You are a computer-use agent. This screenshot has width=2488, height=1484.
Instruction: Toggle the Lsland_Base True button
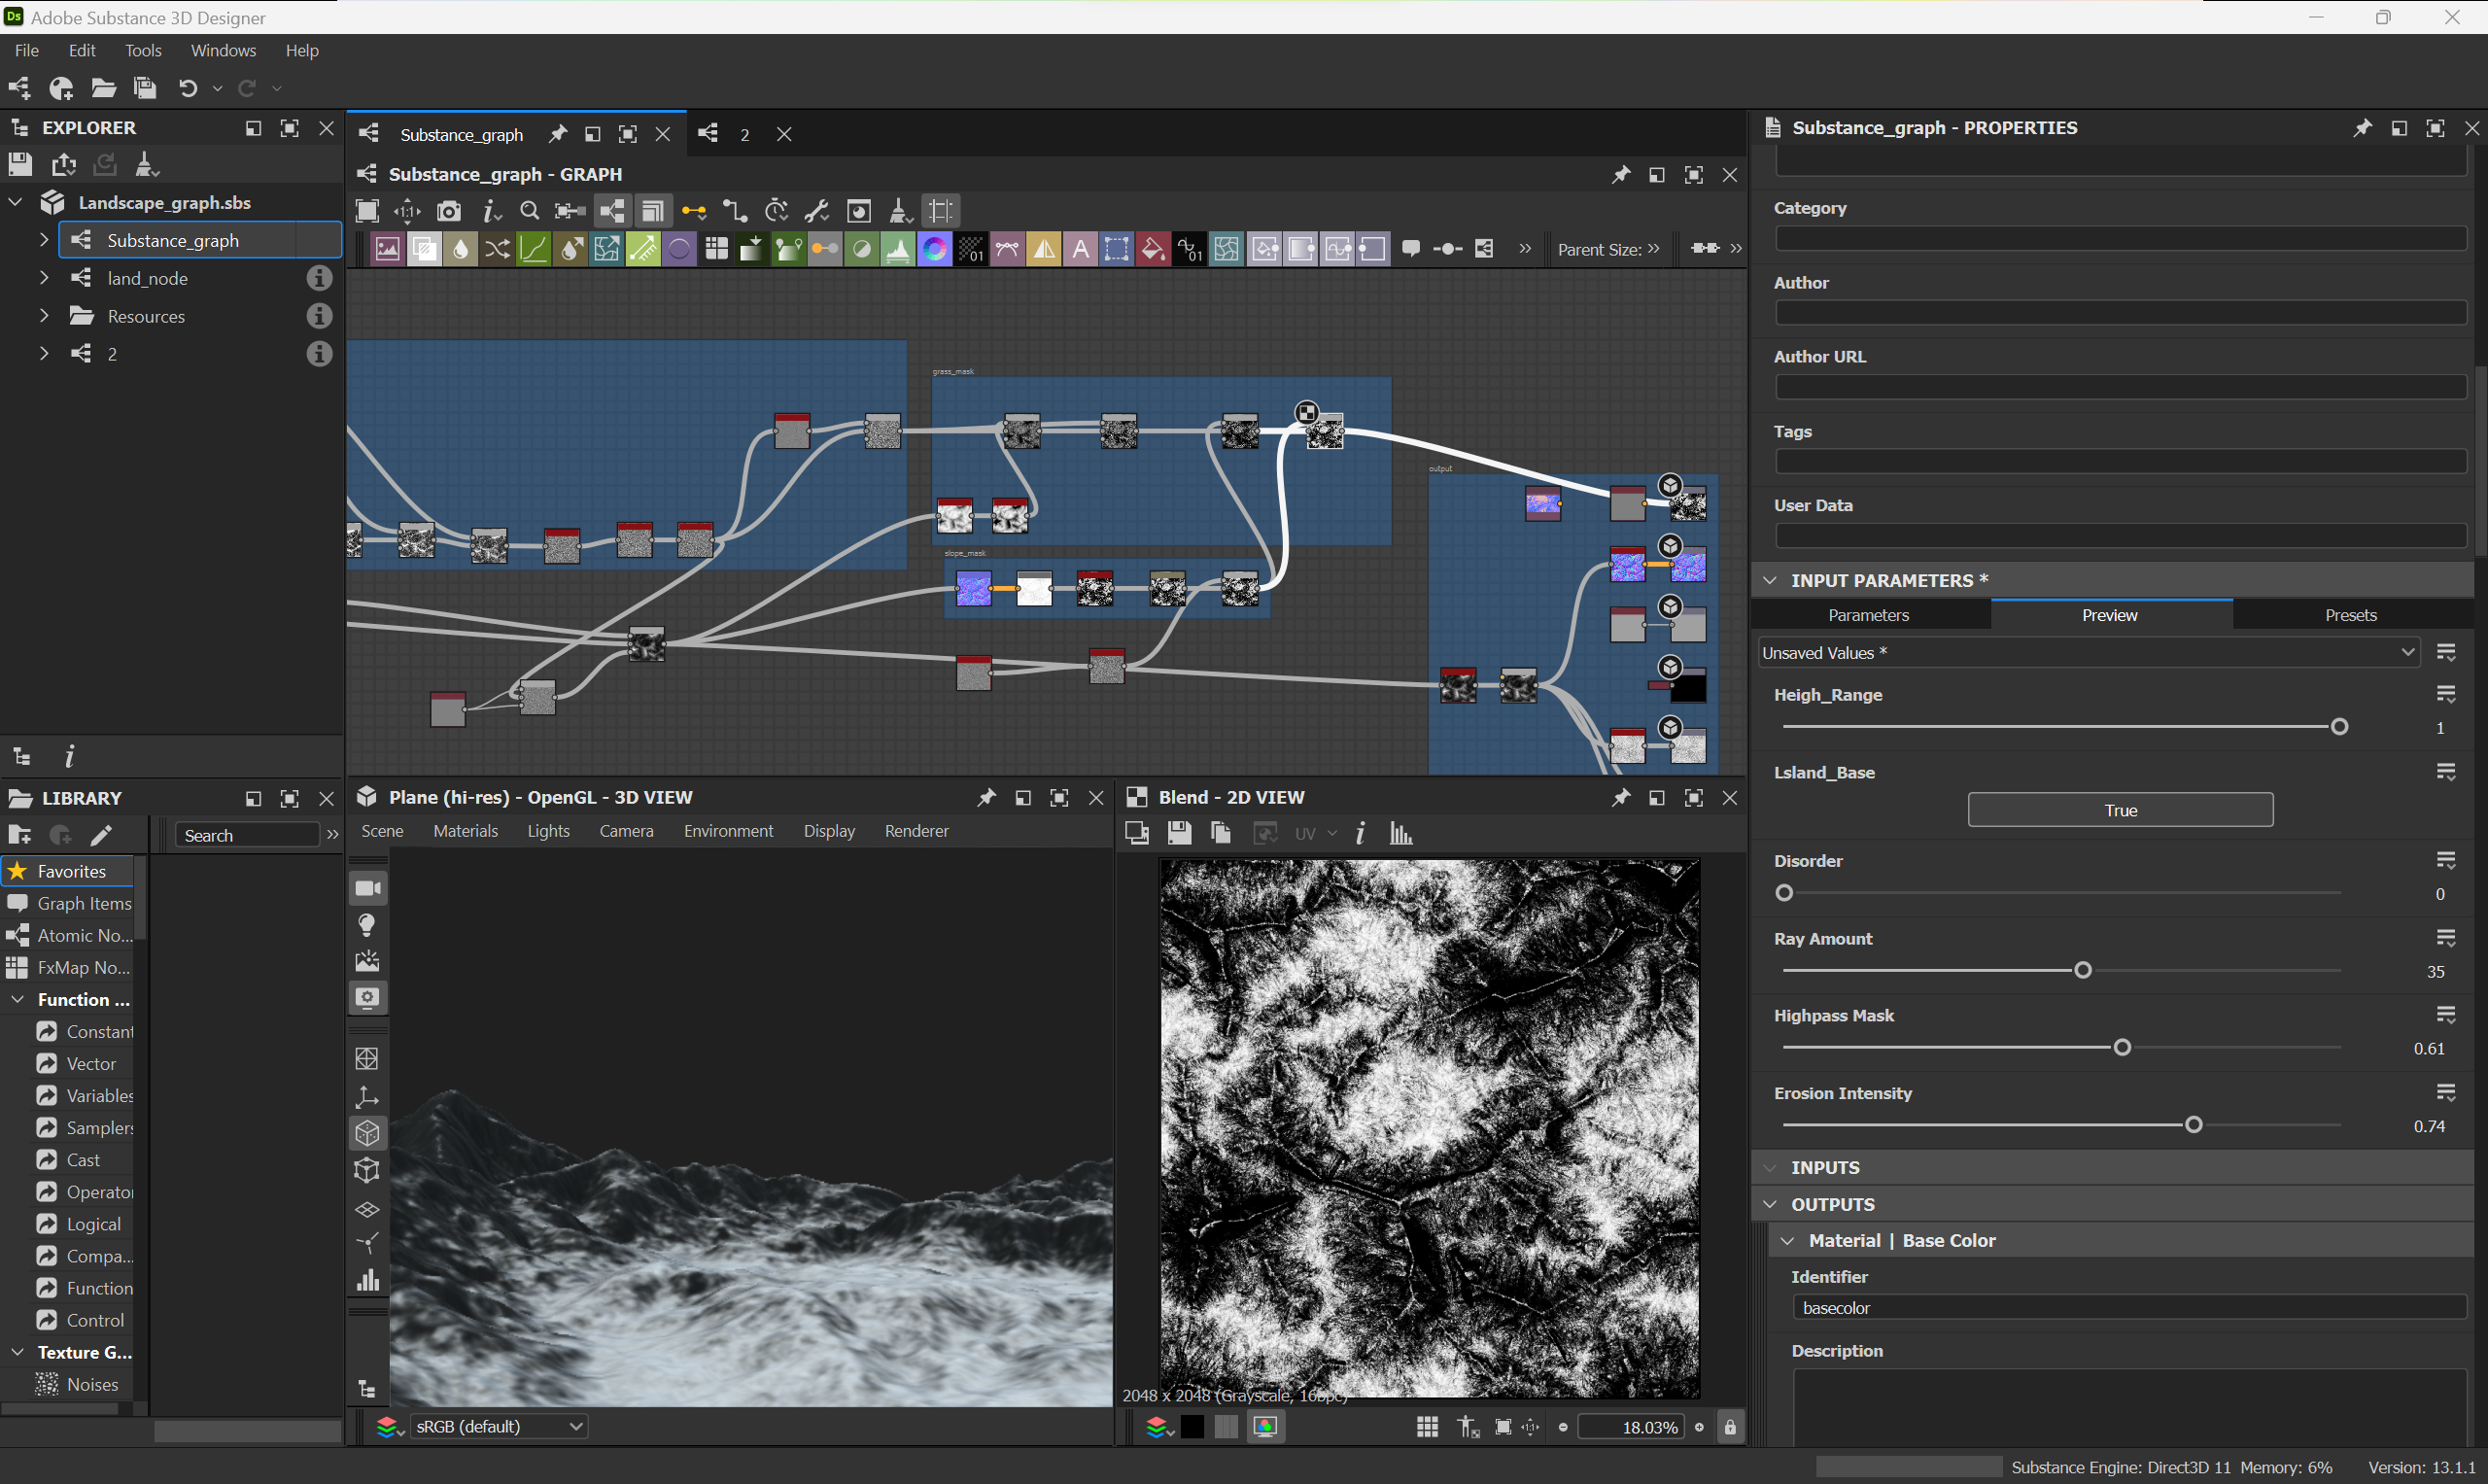[x=2120, y=810]
